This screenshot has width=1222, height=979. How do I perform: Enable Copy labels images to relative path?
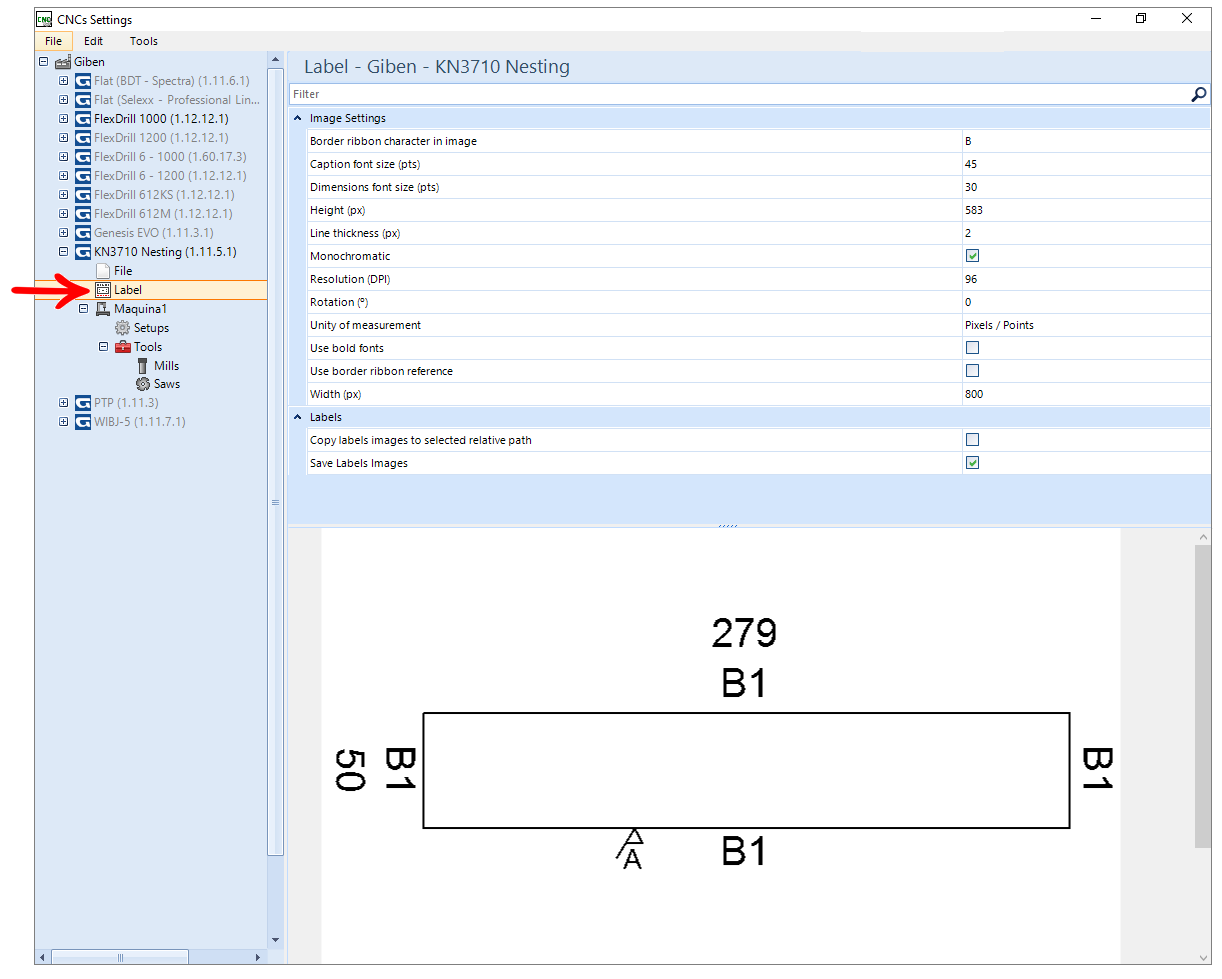point(972,440)
